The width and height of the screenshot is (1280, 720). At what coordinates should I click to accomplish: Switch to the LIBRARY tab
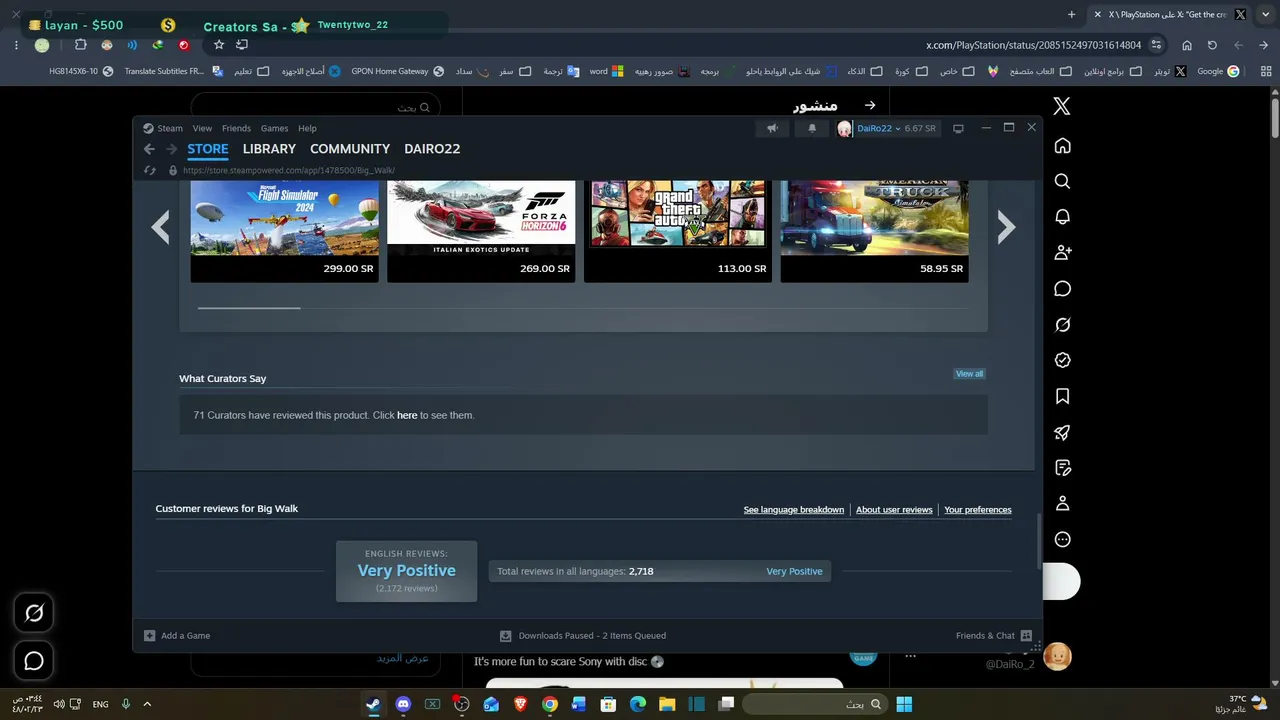point(269,149)
